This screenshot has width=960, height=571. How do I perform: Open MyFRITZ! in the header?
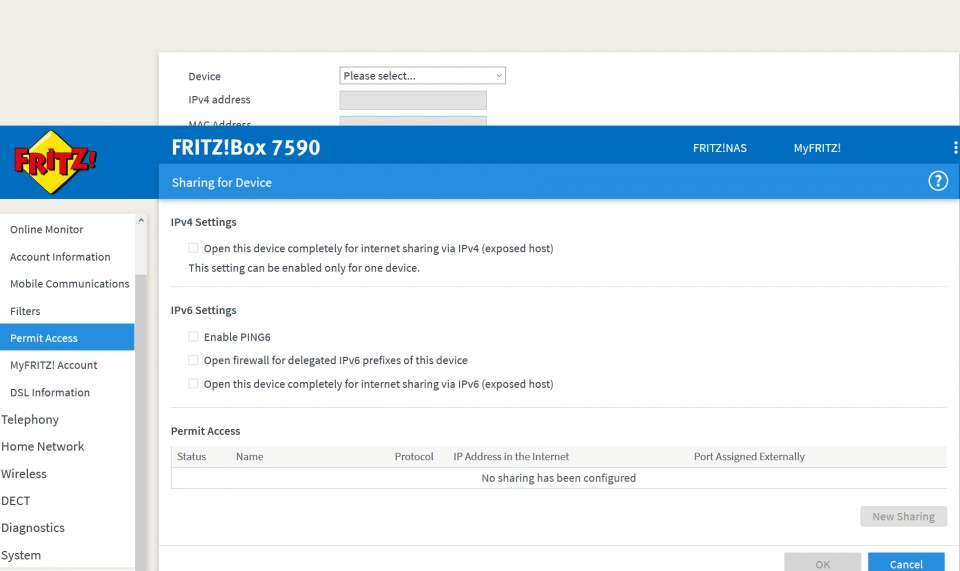[x=817, y=148]
